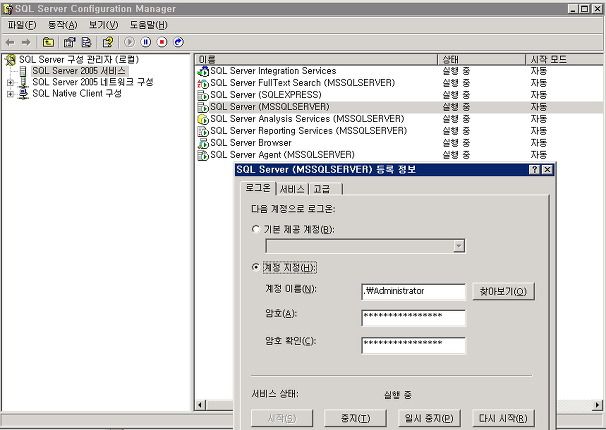
Task: Click the SQL Server (SQLEXPRESS) service icon
Action: click(203, 95)
